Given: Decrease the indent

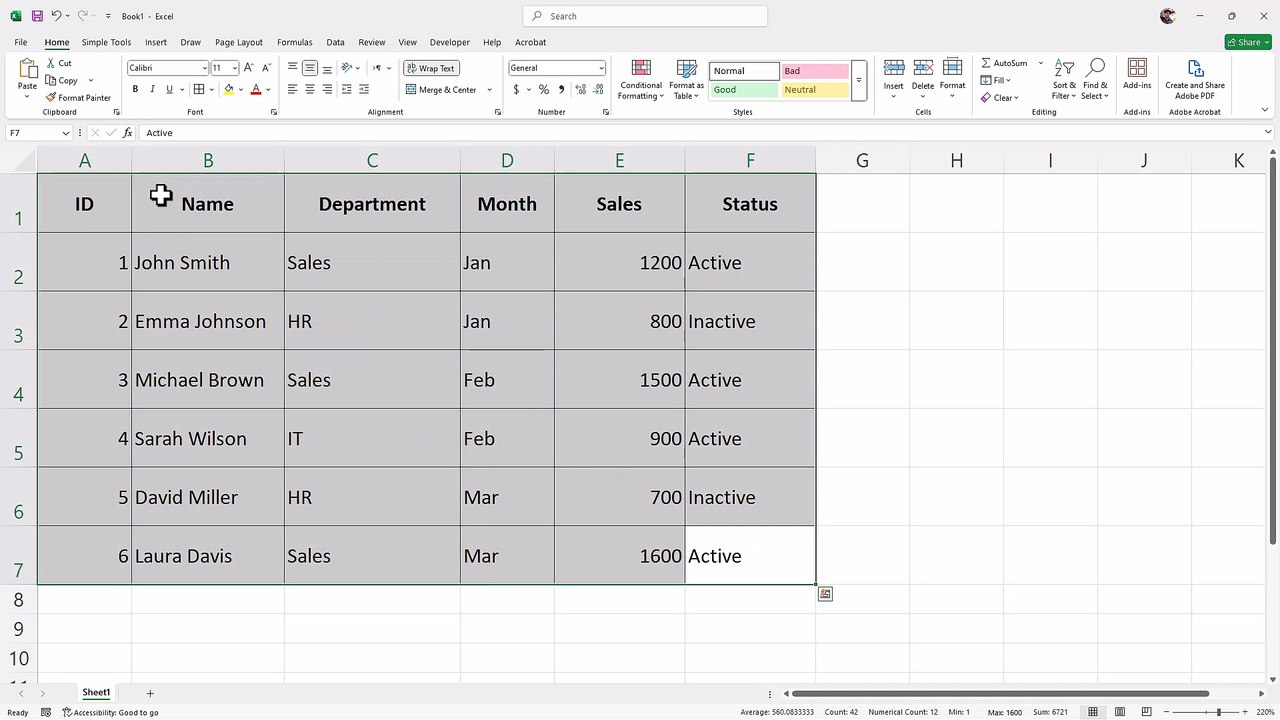Looking at the screenshot, I should coord(347,89).
